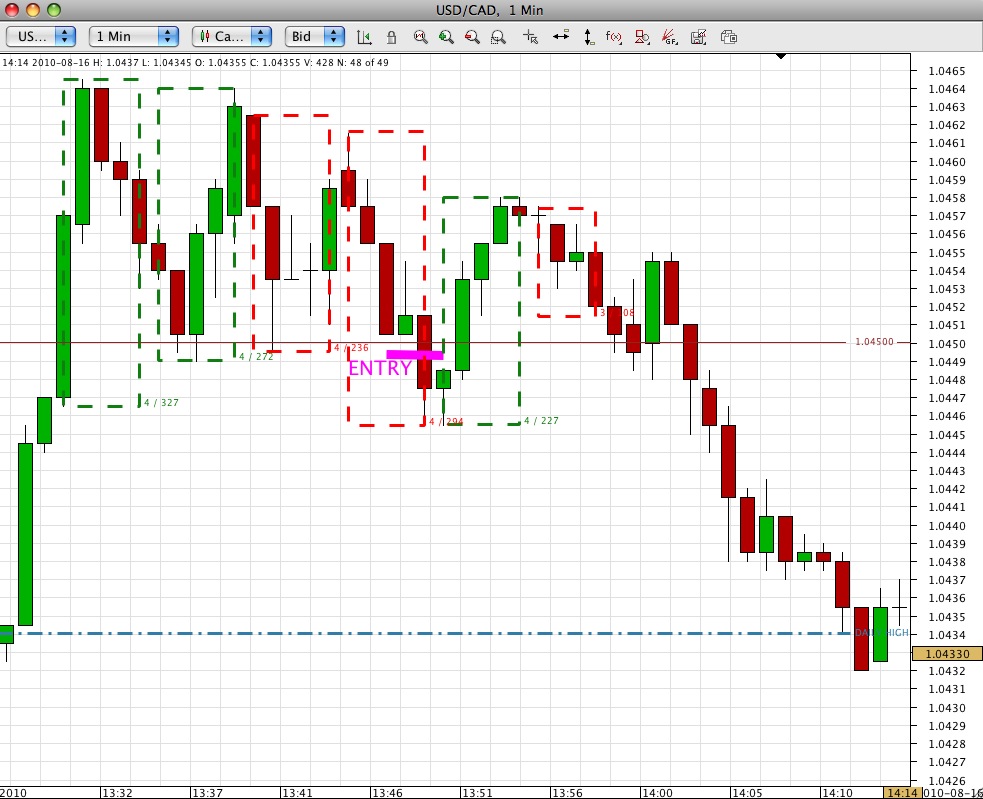Screen dimensions: 983x799
Task: Click the 1.04330 current price tag
Action: coord(947,654)
